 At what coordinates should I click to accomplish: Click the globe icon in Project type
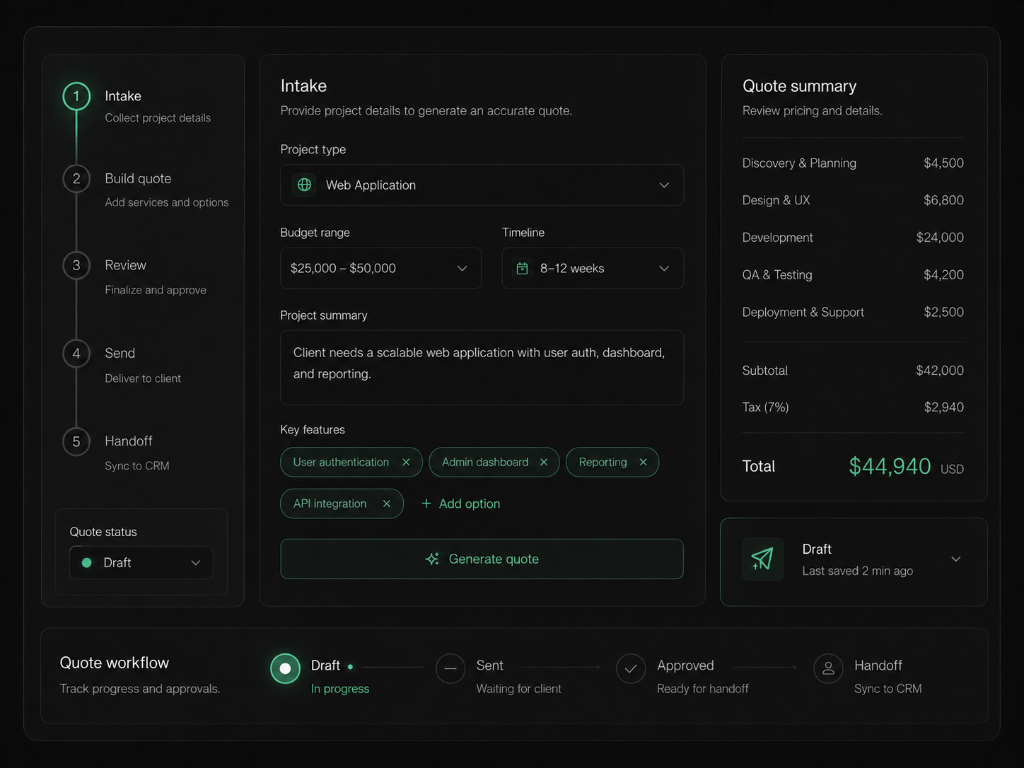(304, 185)
